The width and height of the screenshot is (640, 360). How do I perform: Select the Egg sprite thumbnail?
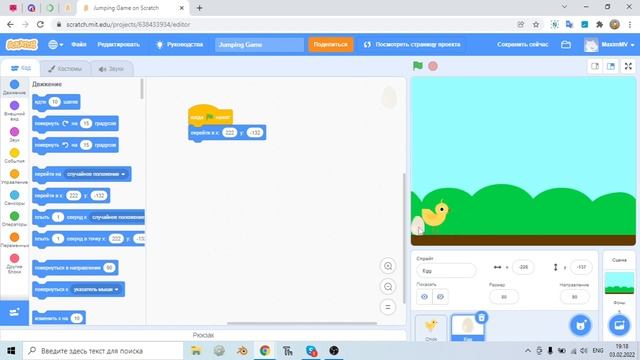click(468, 328)
